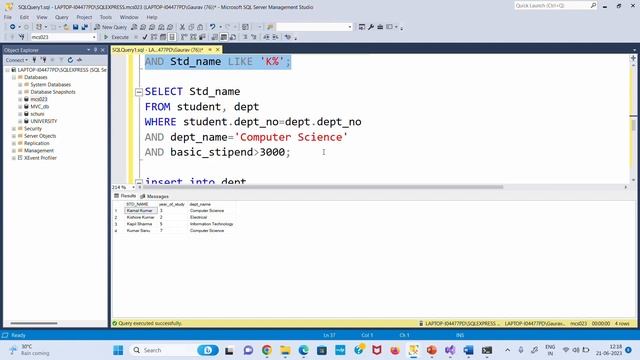Click the Decrease indent icon

click(x=266, y=37)
